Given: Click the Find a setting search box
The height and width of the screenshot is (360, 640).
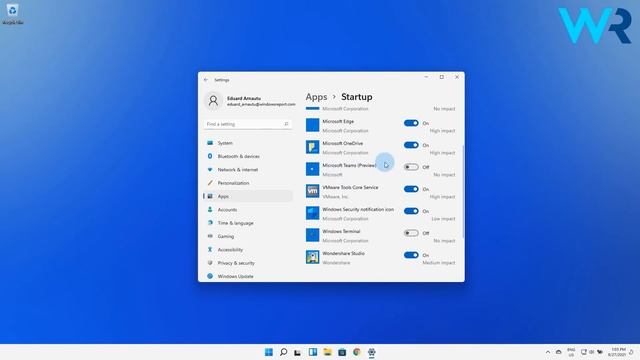Looking at the screenshot, I should pyautogui.click(x=247, y=124).
